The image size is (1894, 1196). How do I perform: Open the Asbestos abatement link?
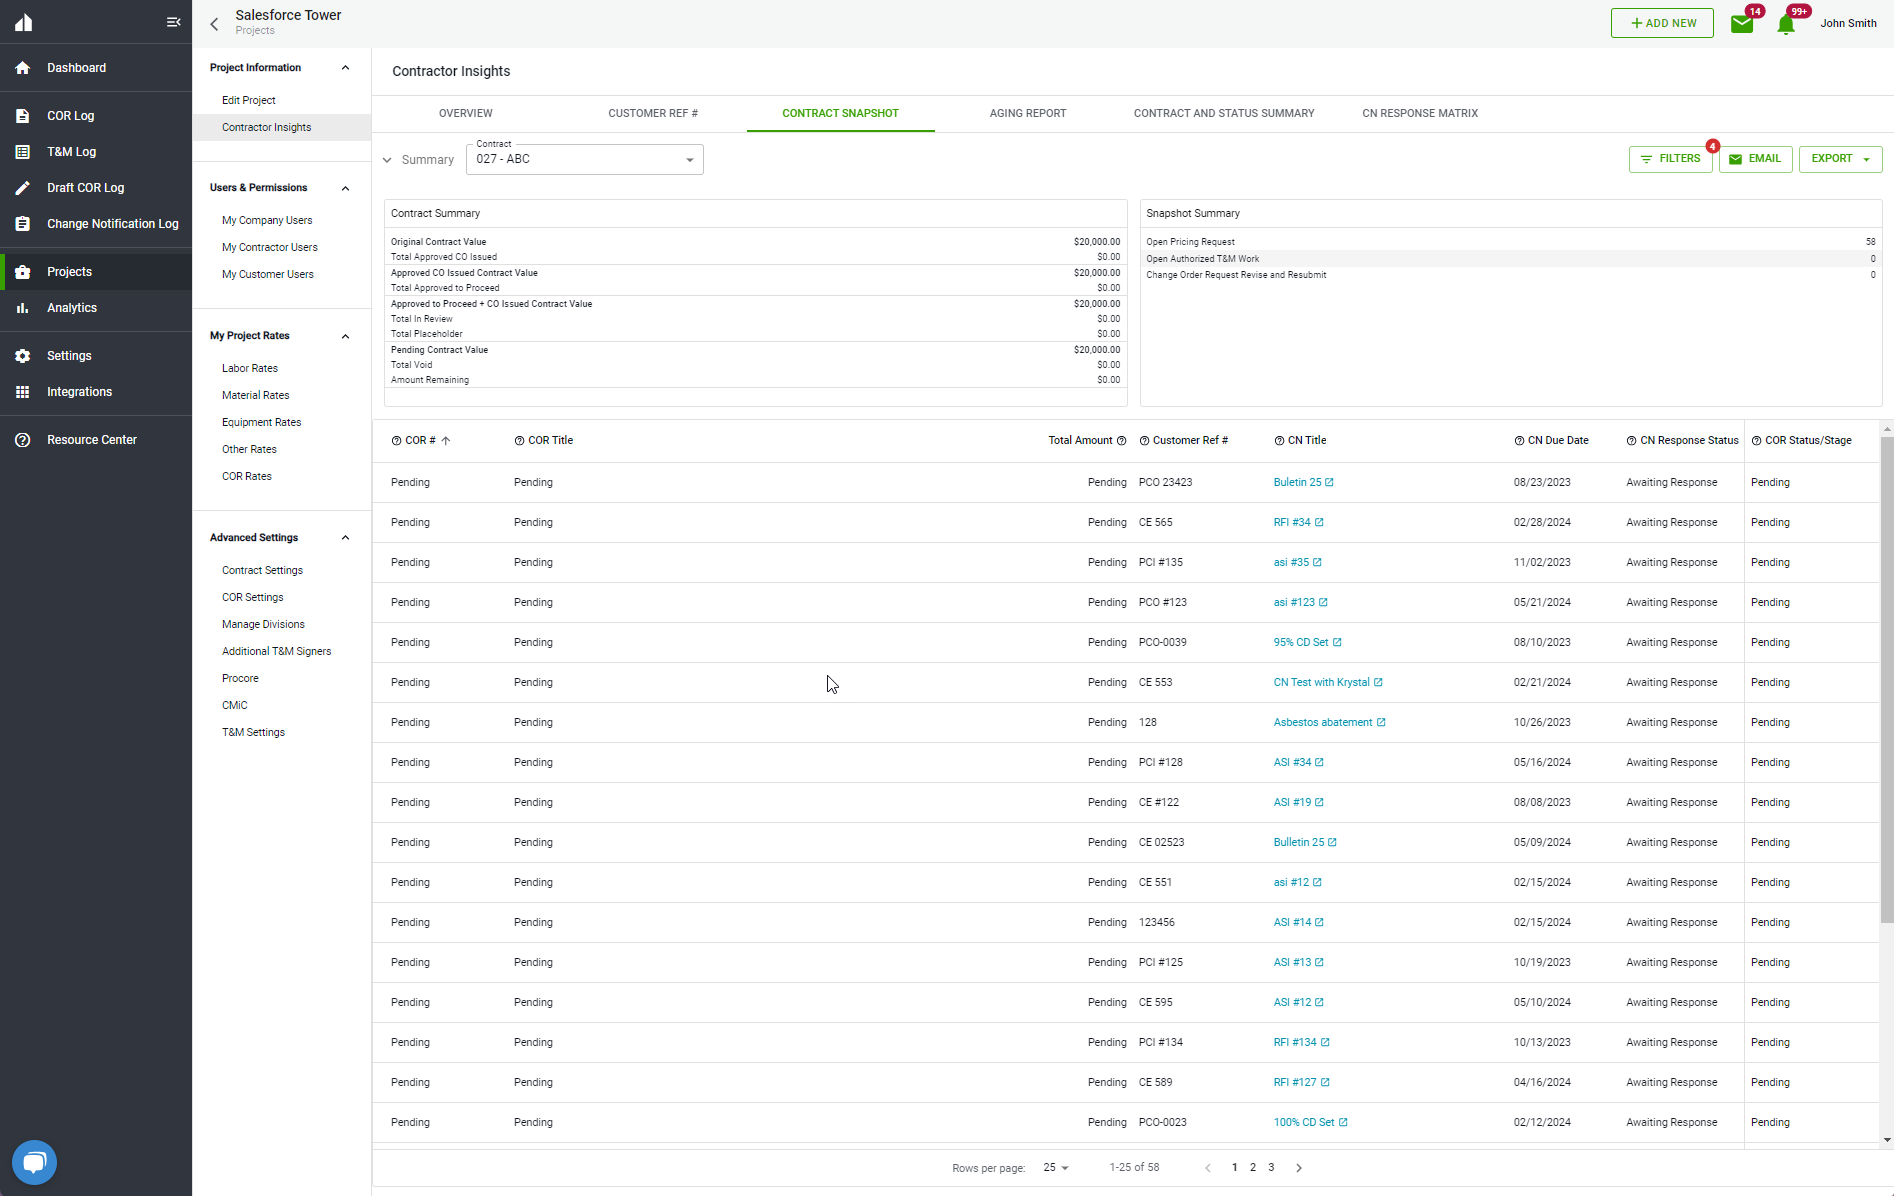tap(1323, 722)
